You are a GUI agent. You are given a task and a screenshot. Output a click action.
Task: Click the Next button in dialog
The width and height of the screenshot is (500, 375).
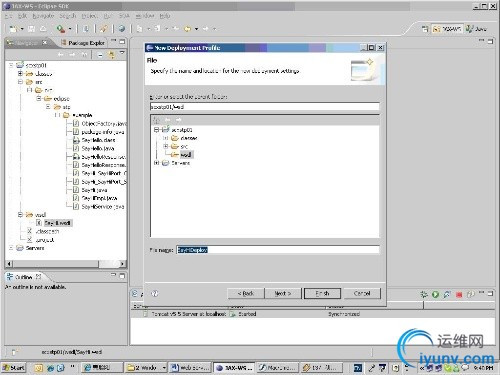[283, 294]
